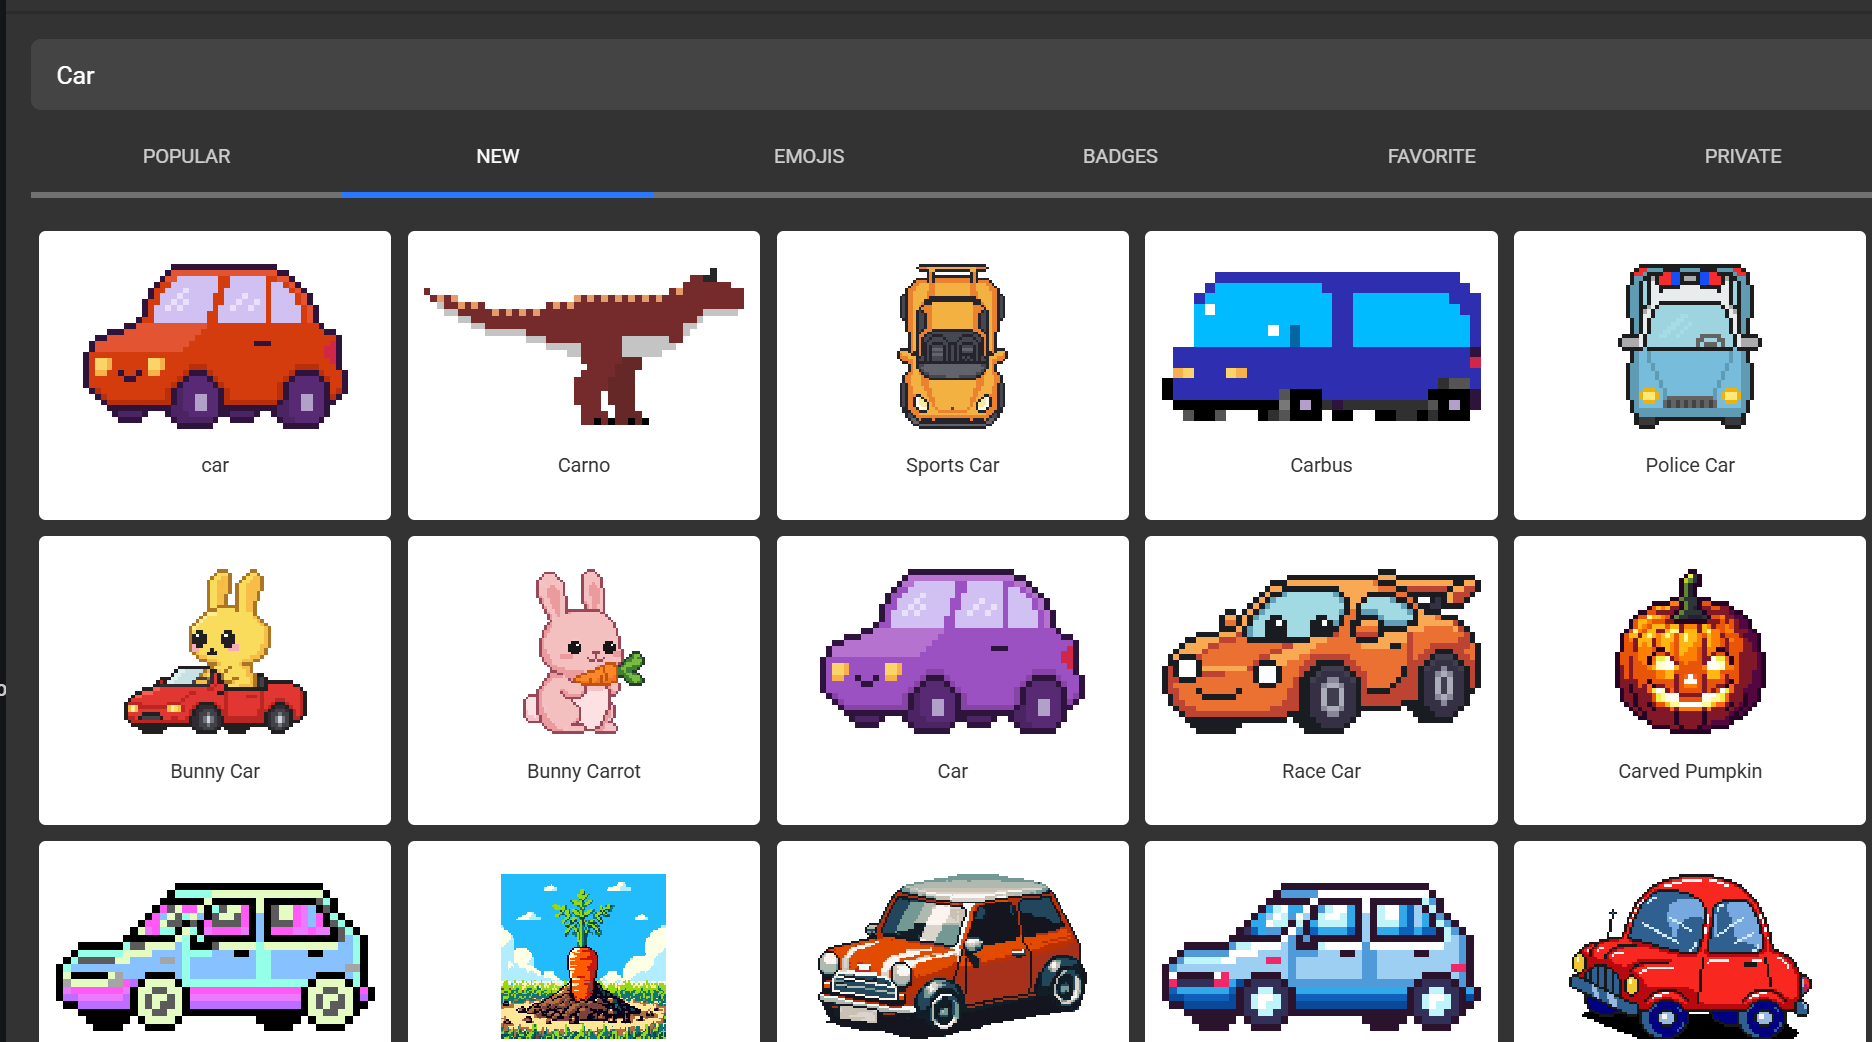Choose the orange Race Car image

1321,651
